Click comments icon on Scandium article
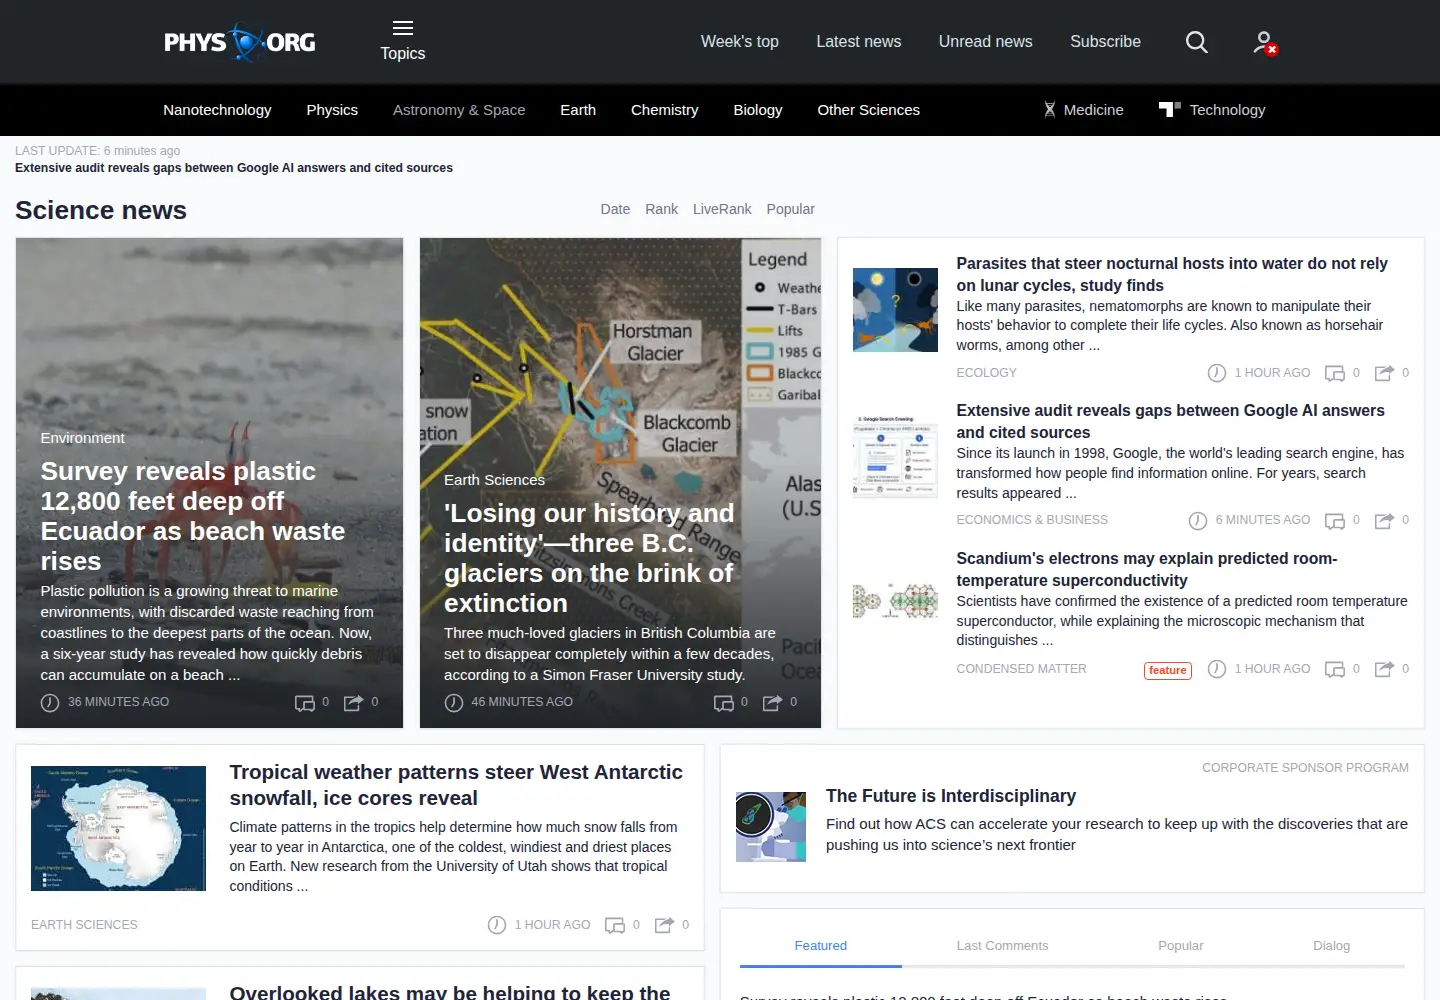The image size is (1440, 1000). (x=1335, y=669)
